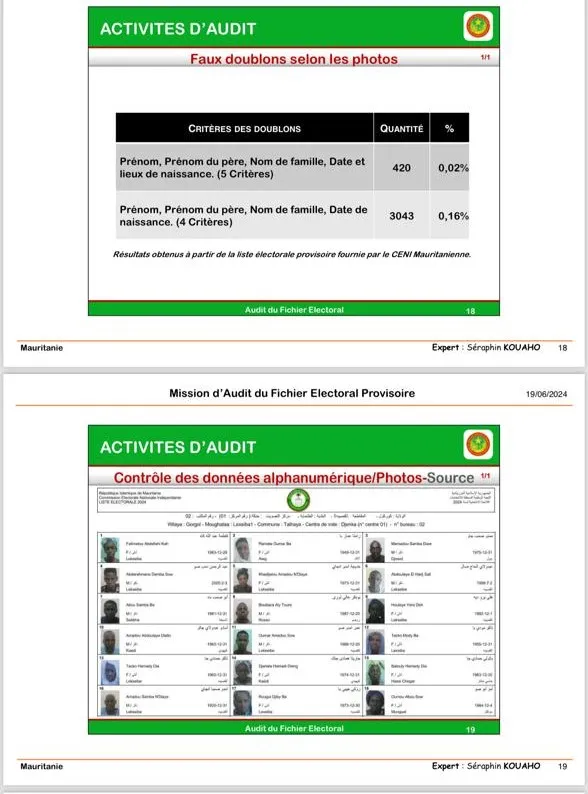Click the emblem on the slide 19 header
The width and height of the screenshot is (588, 794).
(478, 445)
